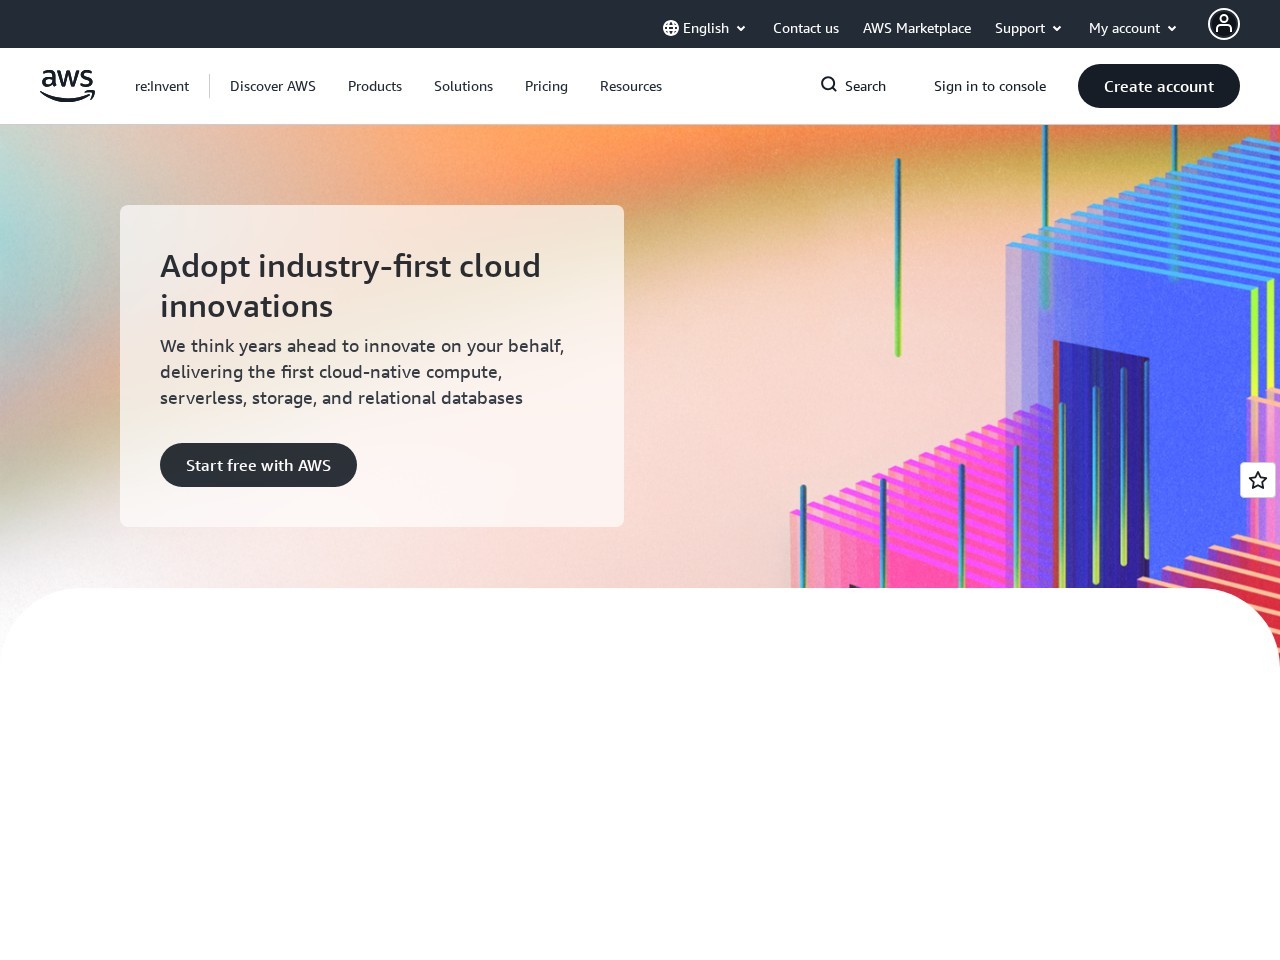Click Sign in to console

[x=990, y=86]
